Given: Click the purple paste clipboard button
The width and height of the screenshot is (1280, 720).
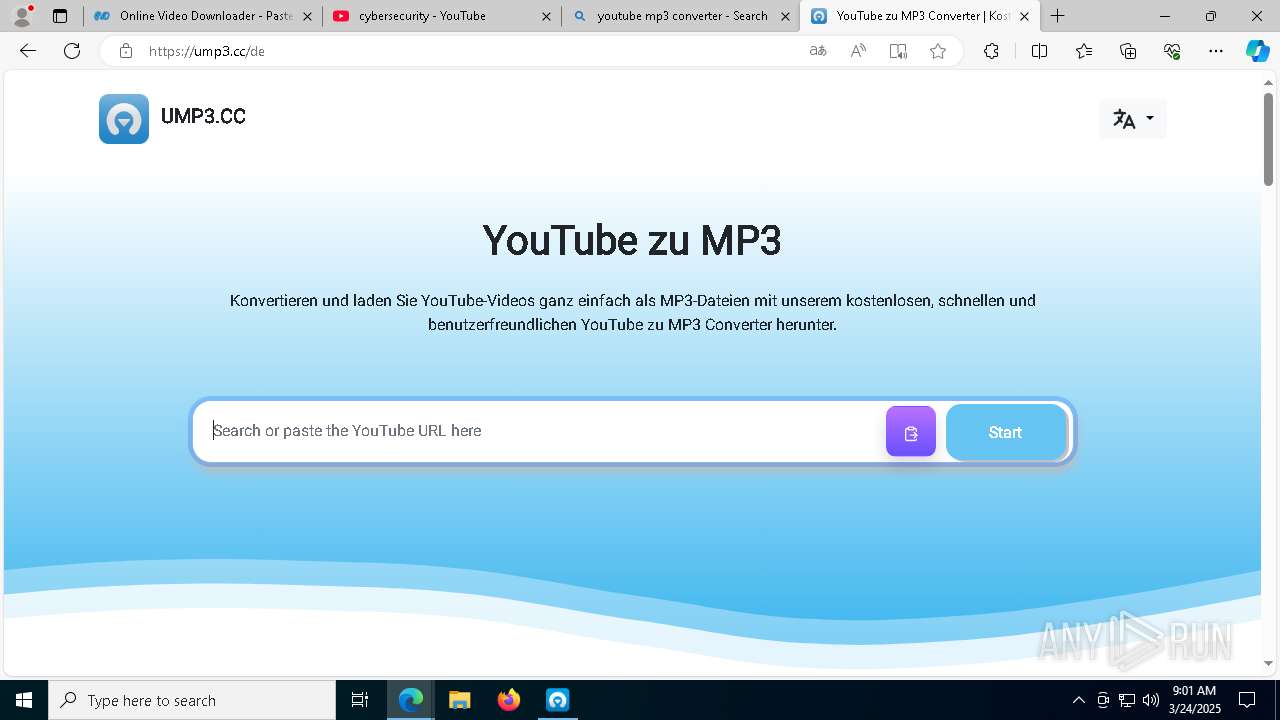Looking at the screenshot, I should tap(911, 432).
